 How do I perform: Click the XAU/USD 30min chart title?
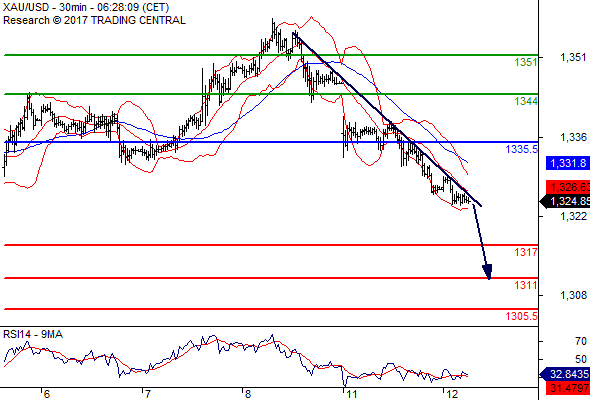(x=86, y=7)
